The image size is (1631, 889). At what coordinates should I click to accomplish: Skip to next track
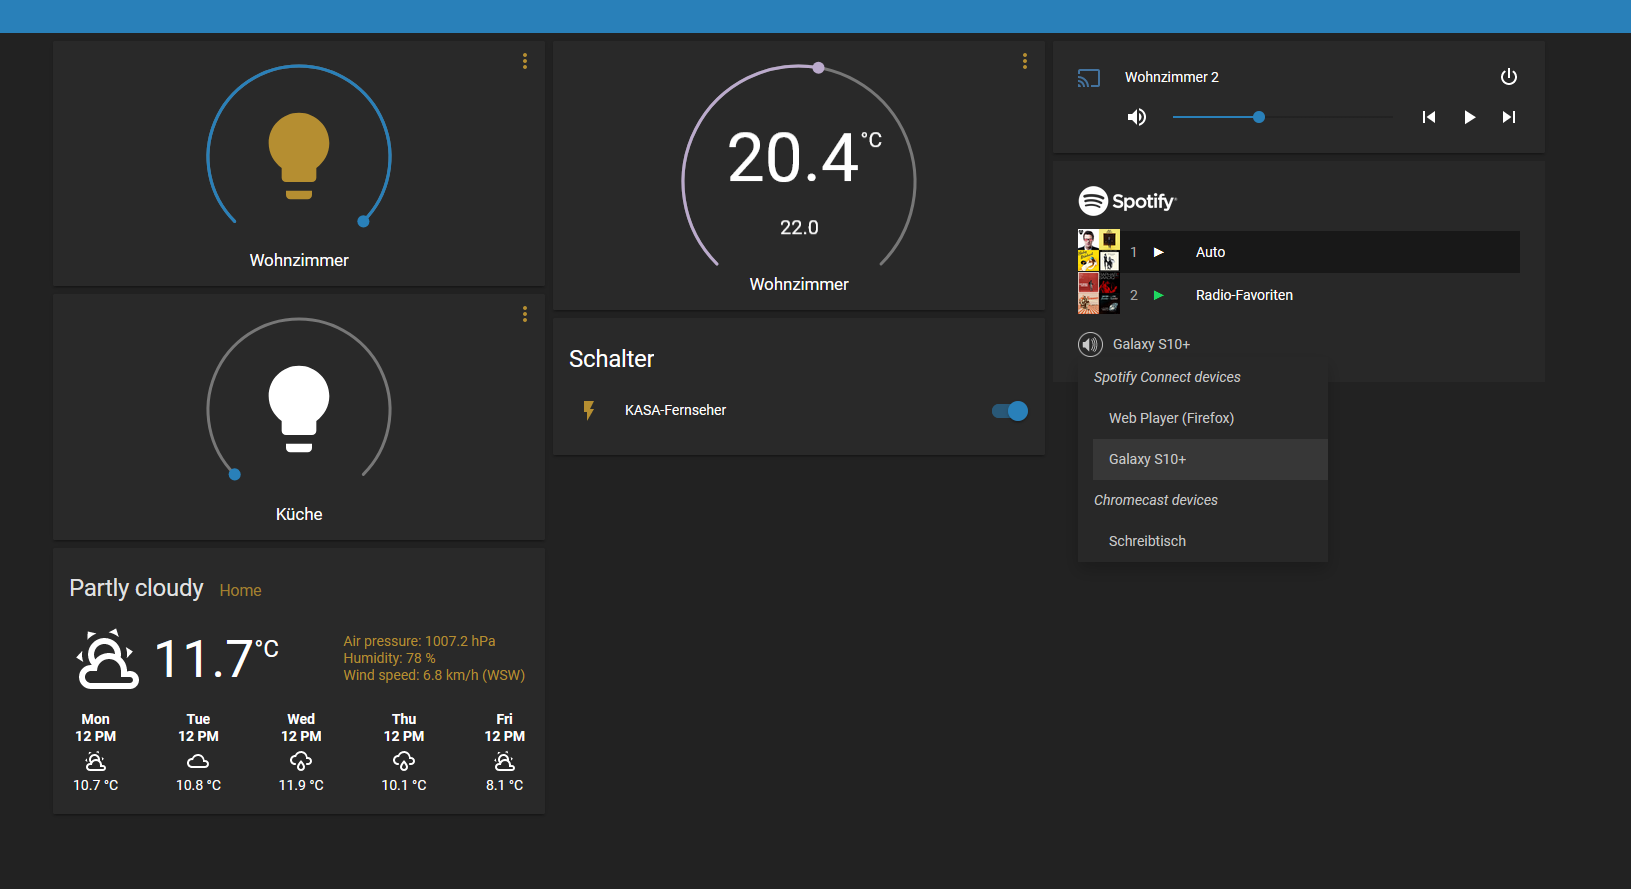1508,117
